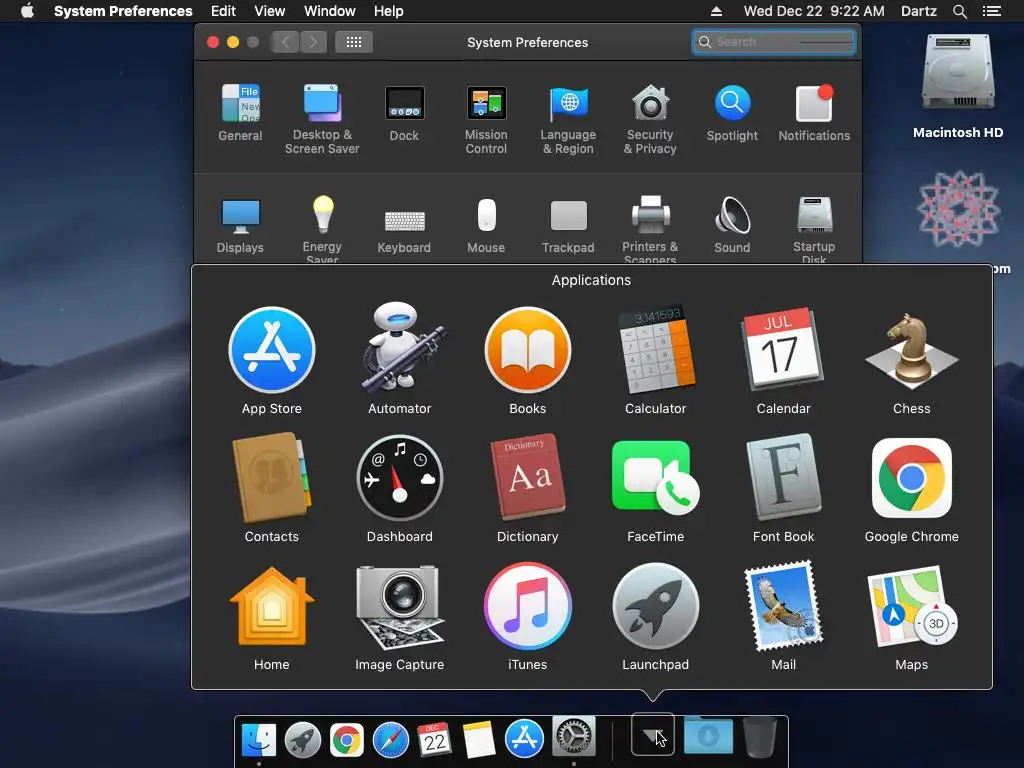This screenshot has height=768, width=1024.
Task: Open Trash from the Dock
Action: coord(760,737)
